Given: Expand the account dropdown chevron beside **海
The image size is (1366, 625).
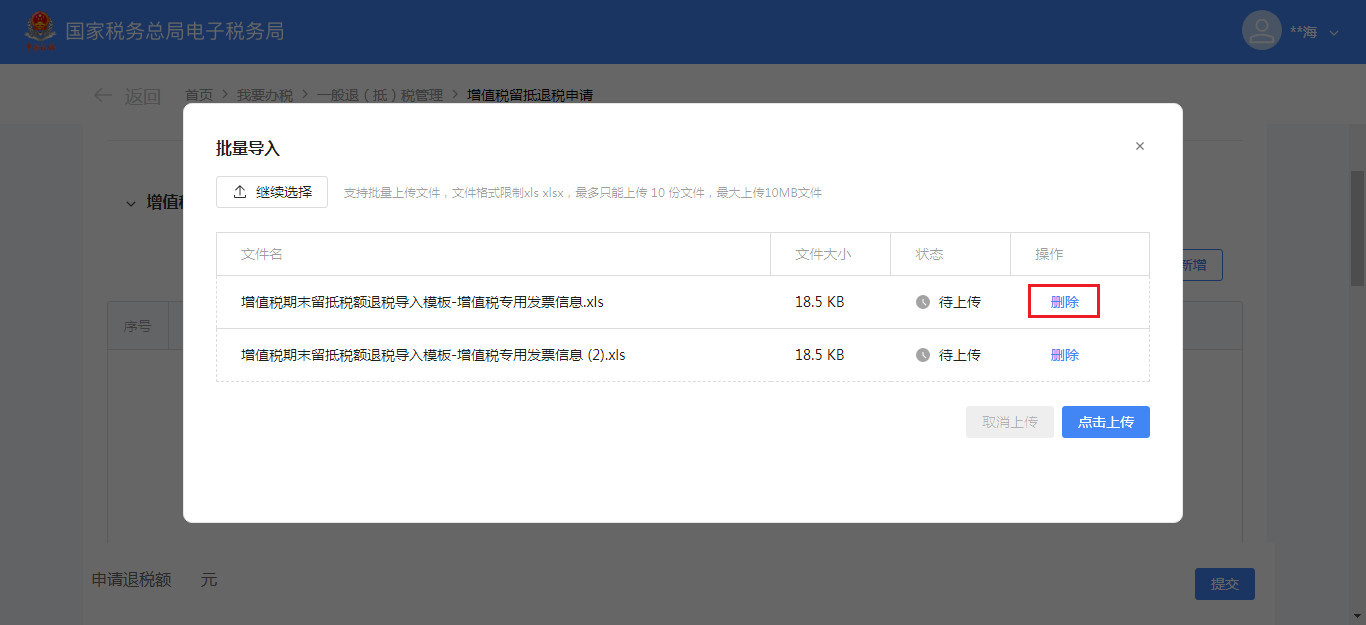Looking at the screenshot, I should 1334,33.
